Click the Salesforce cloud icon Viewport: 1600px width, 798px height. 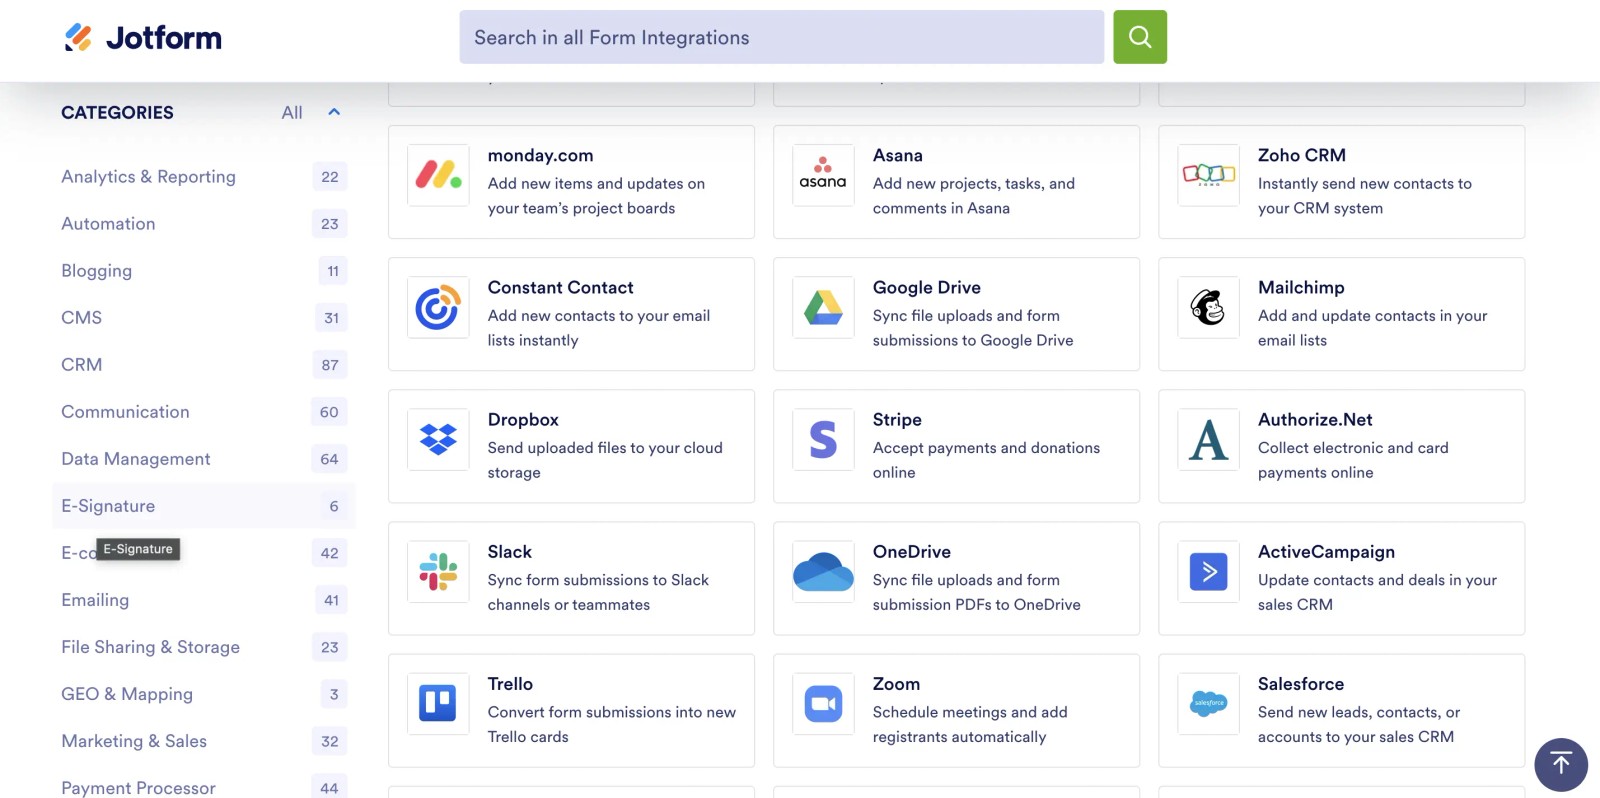(1208, 703)
